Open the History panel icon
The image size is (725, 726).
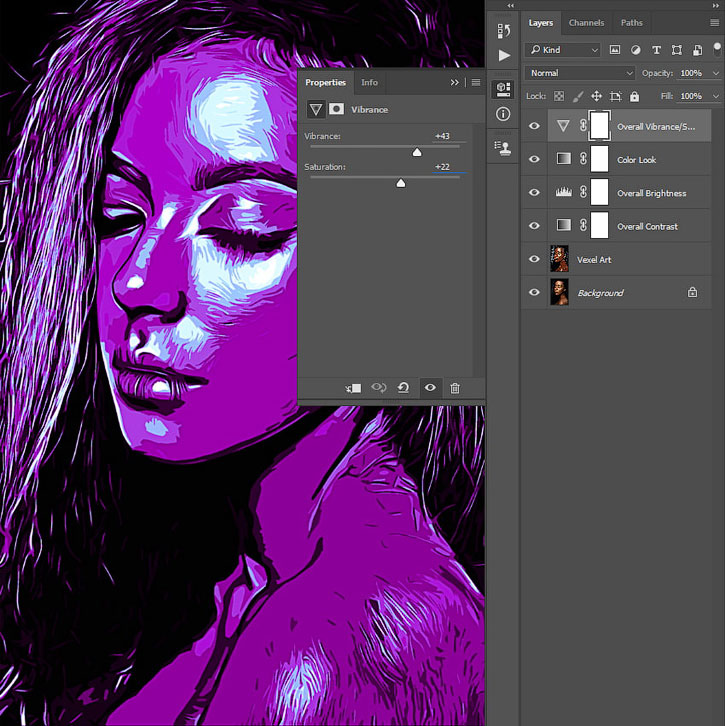[503, 31]
